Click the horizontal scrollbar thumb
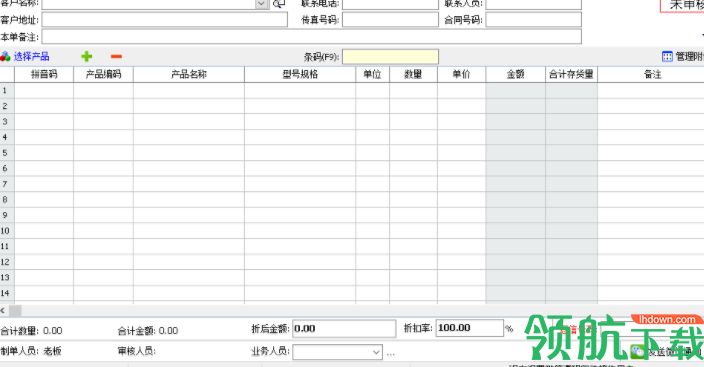The image size is (704, 367). 15,310
